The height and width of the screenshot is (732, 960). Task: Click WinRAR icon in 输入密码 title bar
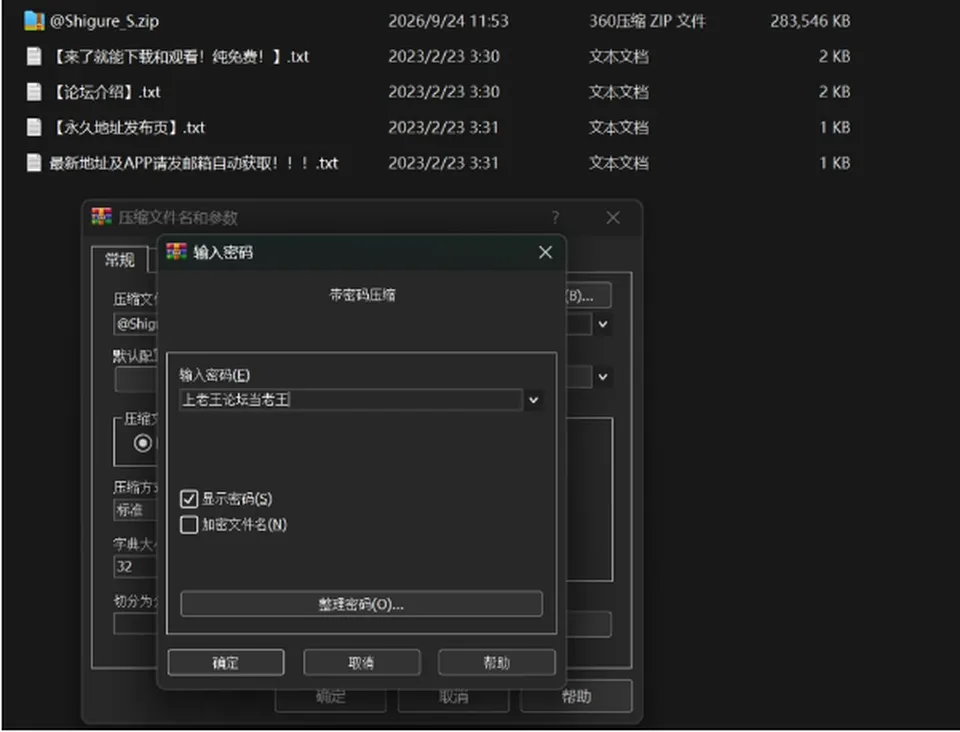176,252
